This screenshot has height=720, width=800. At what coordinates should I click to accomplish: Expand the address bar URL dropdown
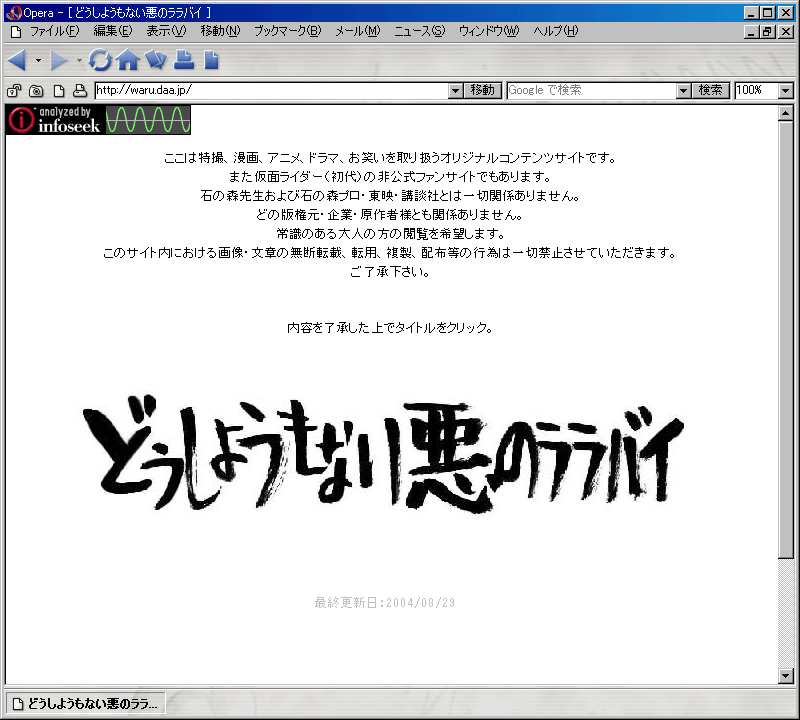click(456, 91)
